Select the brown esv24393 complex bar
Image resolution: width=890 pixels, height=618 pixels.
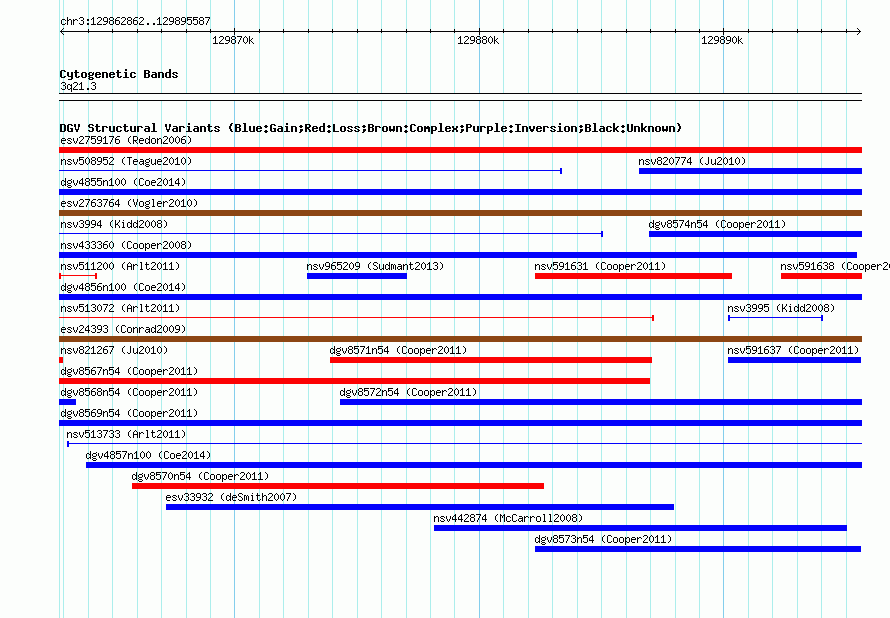(460, 339)
